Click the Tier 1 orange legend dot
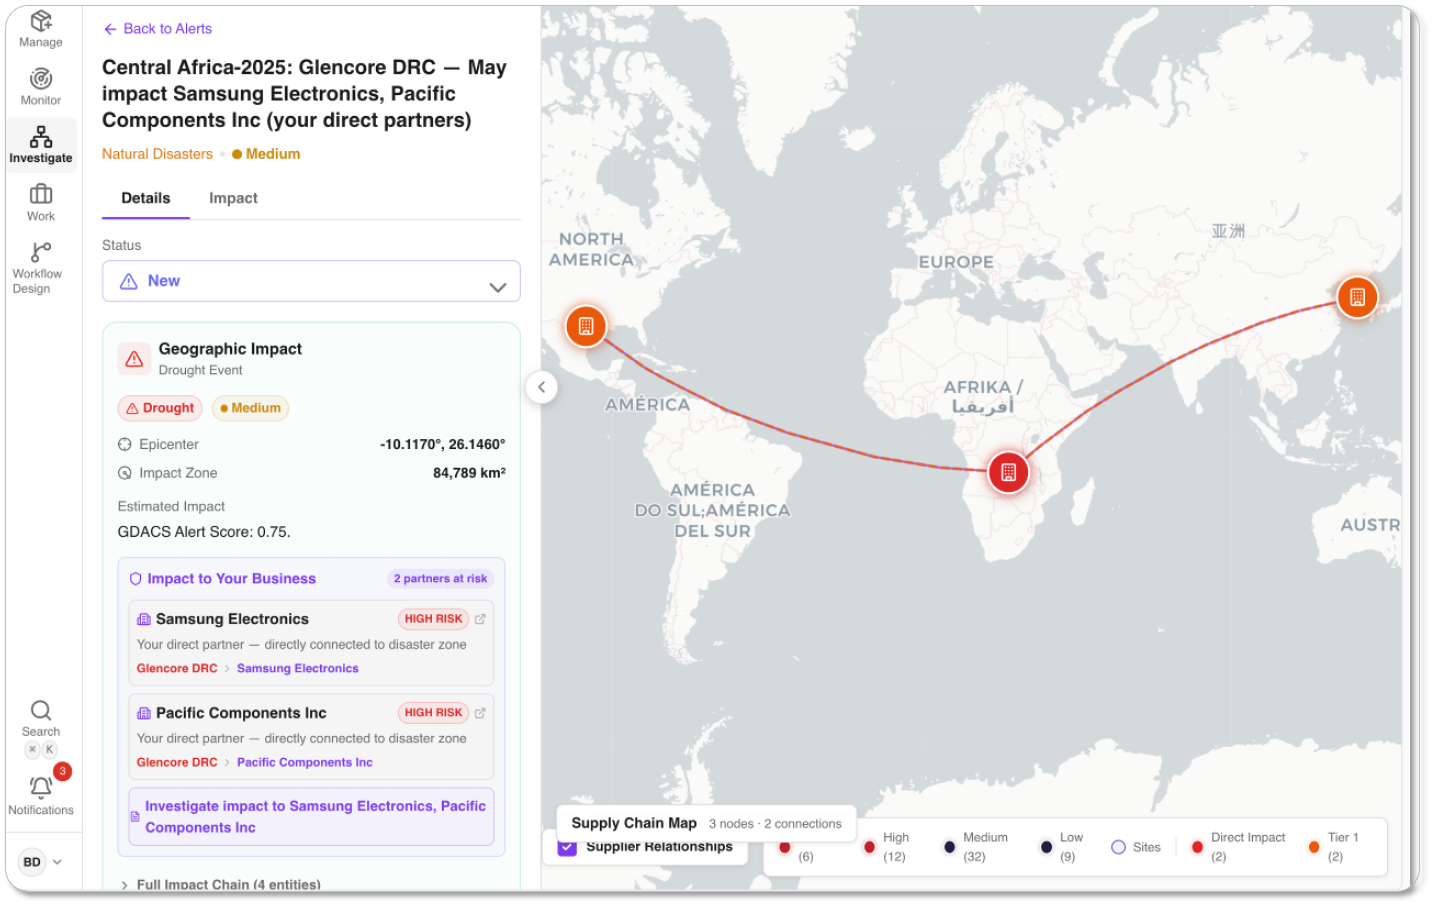This screenshot has height=906, width=1434. pyautogui.click(x=1314, y=847)
